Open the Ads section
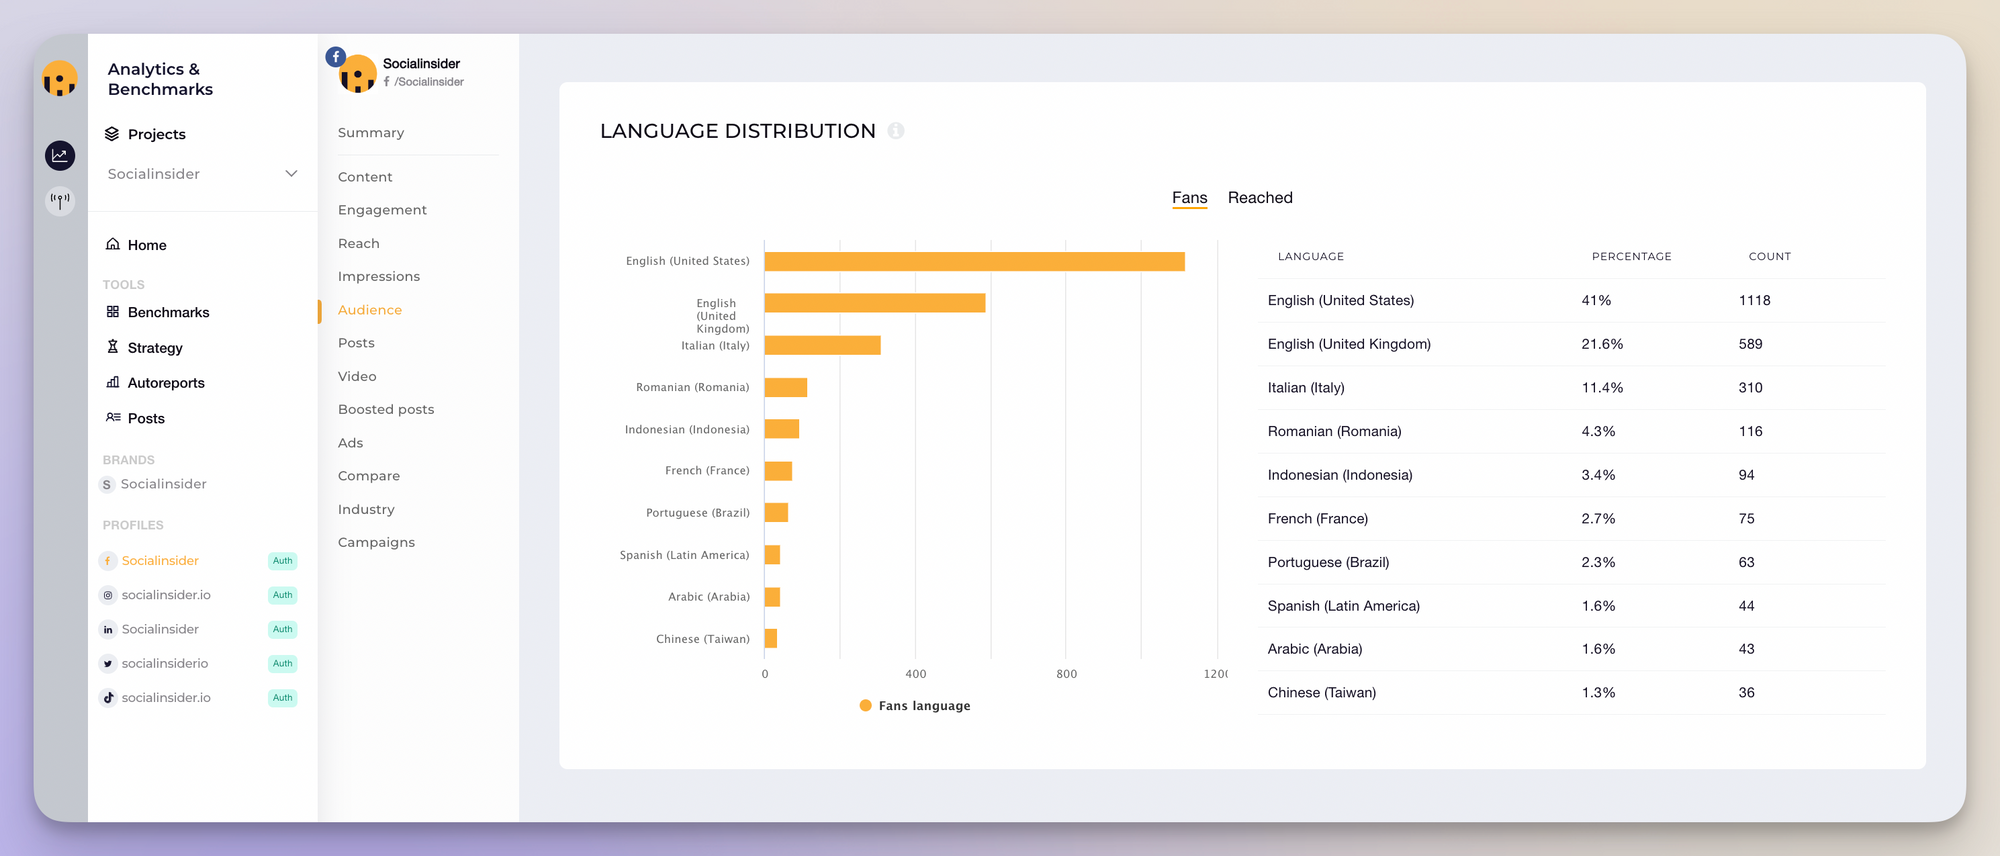This screenshot has width=2000, height=856. (350, 443)
